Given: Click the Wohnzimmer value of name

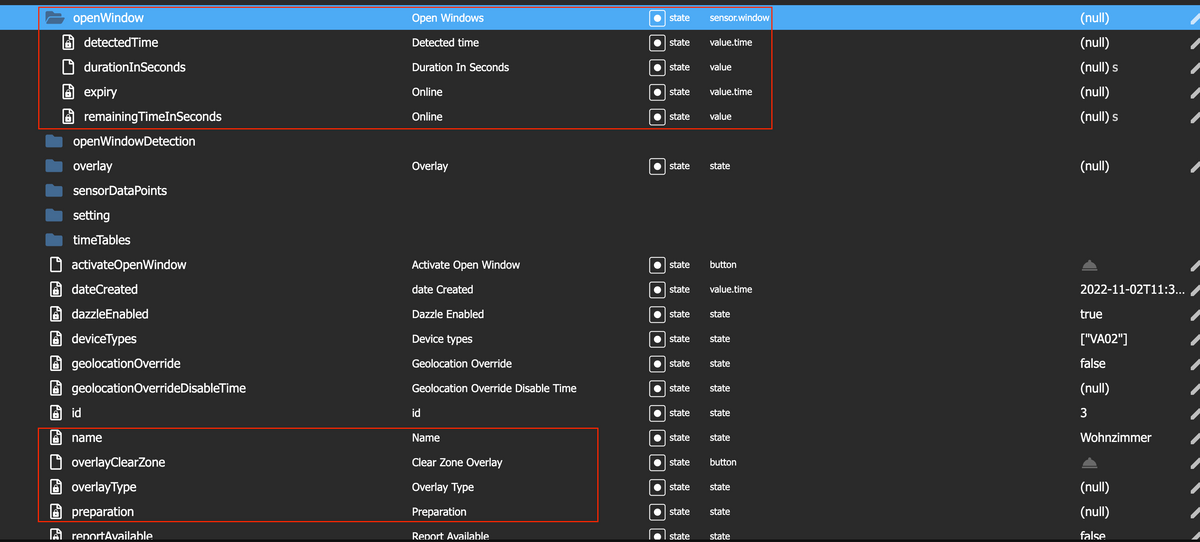Looking at the screenshot, I should [x=1115, y=438].
